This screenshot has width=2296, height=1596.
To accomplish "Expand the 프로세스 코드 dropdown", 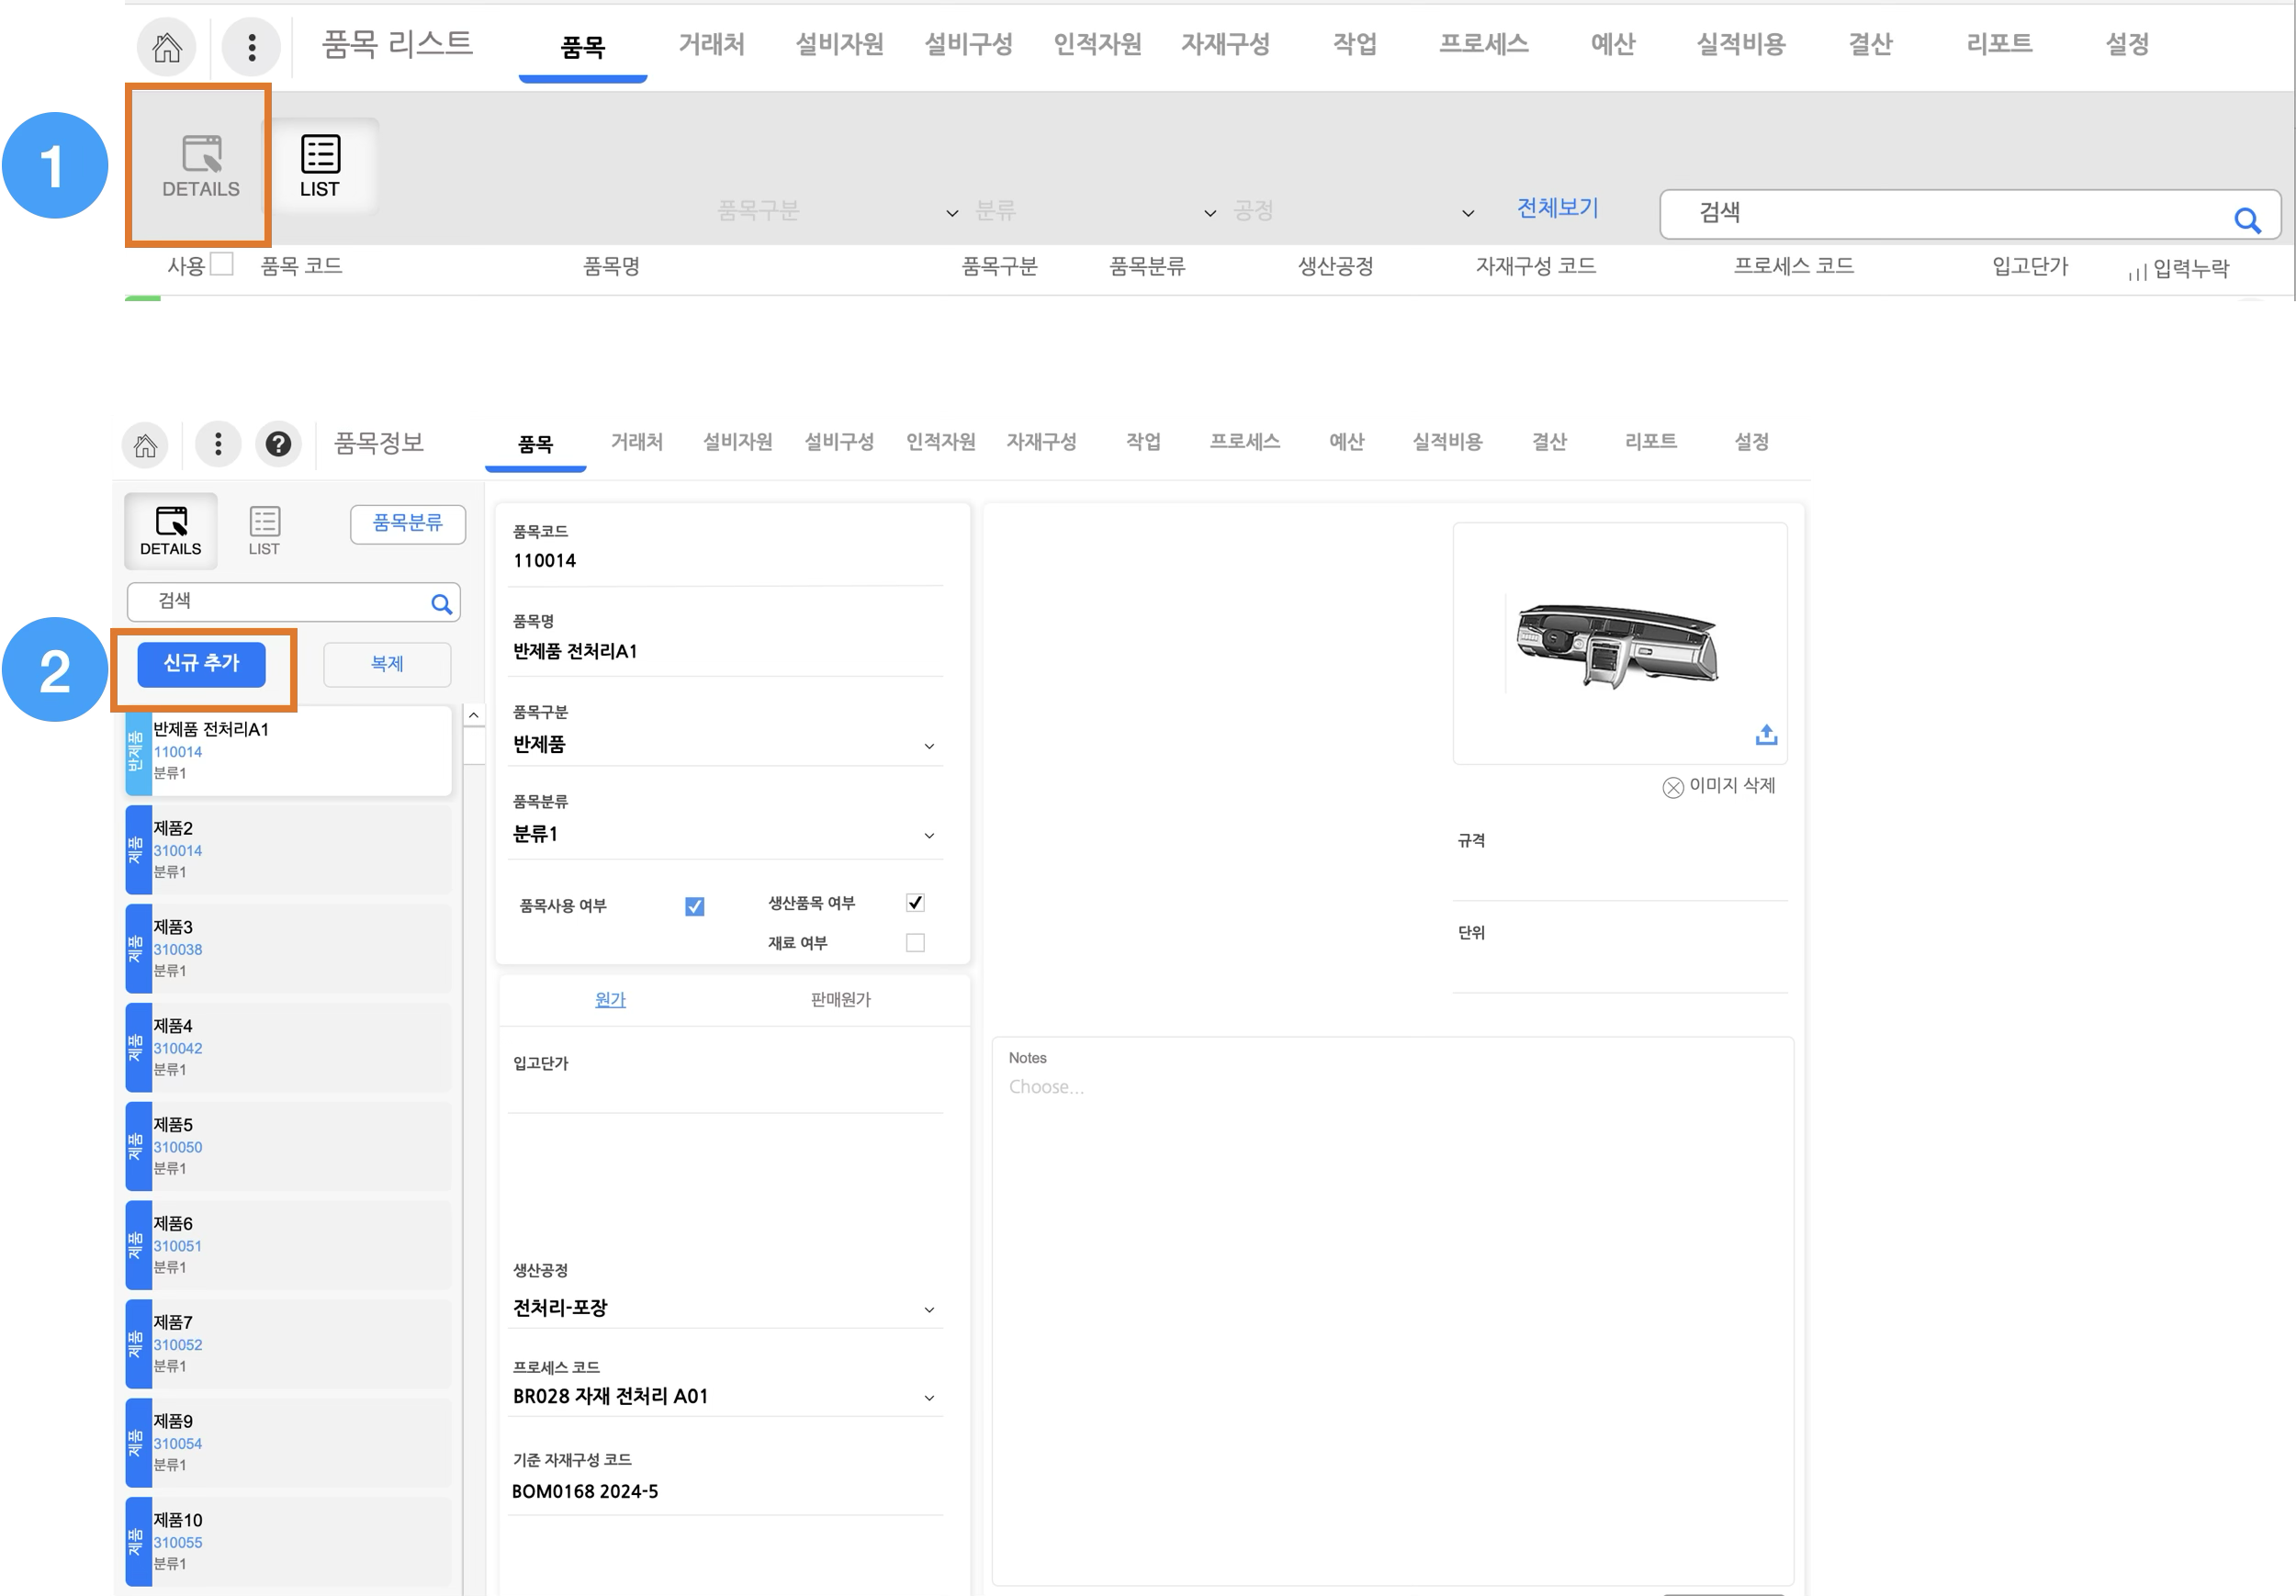I will click(x=929, y=1398).
